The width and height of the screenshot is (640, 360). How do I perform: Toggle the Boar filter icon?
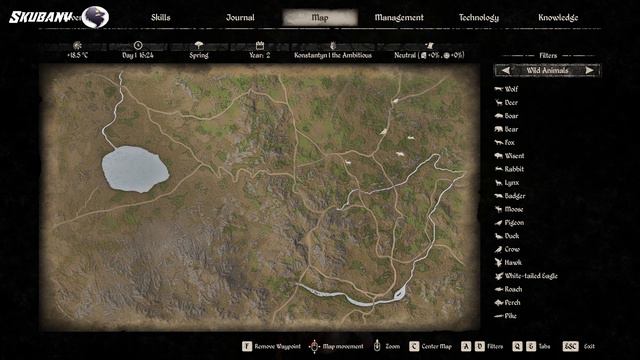coord(498,116)
